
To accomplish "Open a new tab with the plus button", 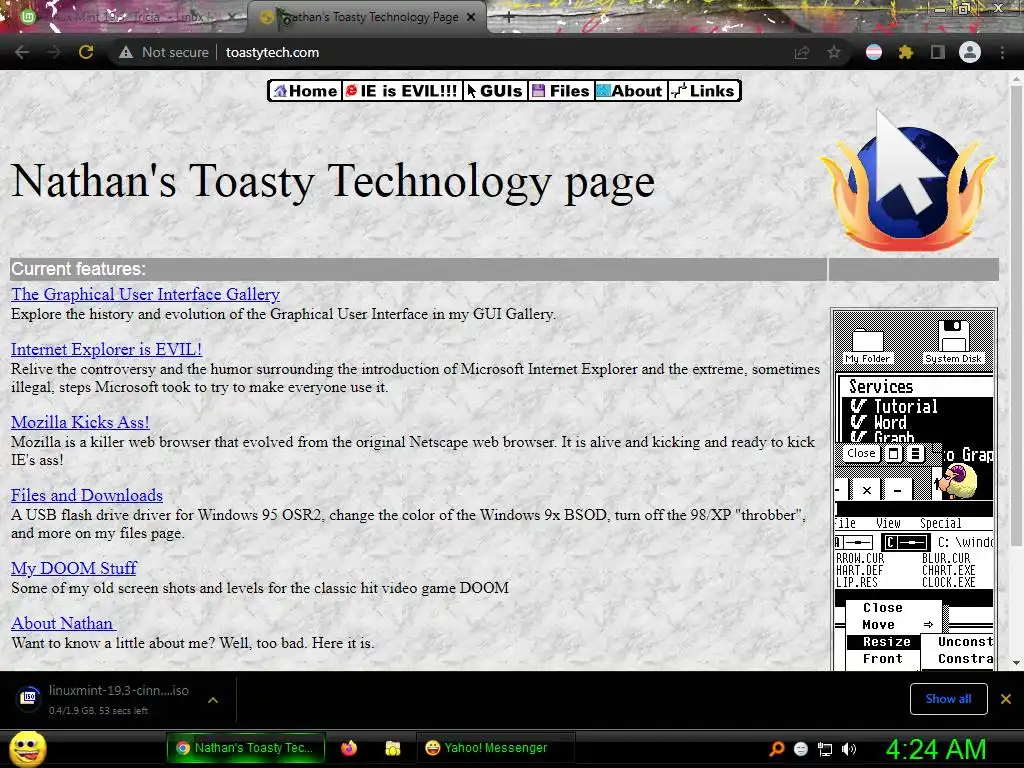I will 509,18.
